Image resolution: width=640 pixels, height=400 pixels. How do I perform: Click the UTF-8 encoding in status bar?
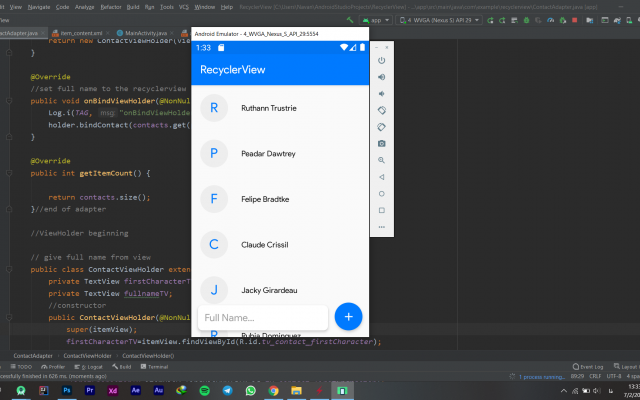tap(614, 376)
